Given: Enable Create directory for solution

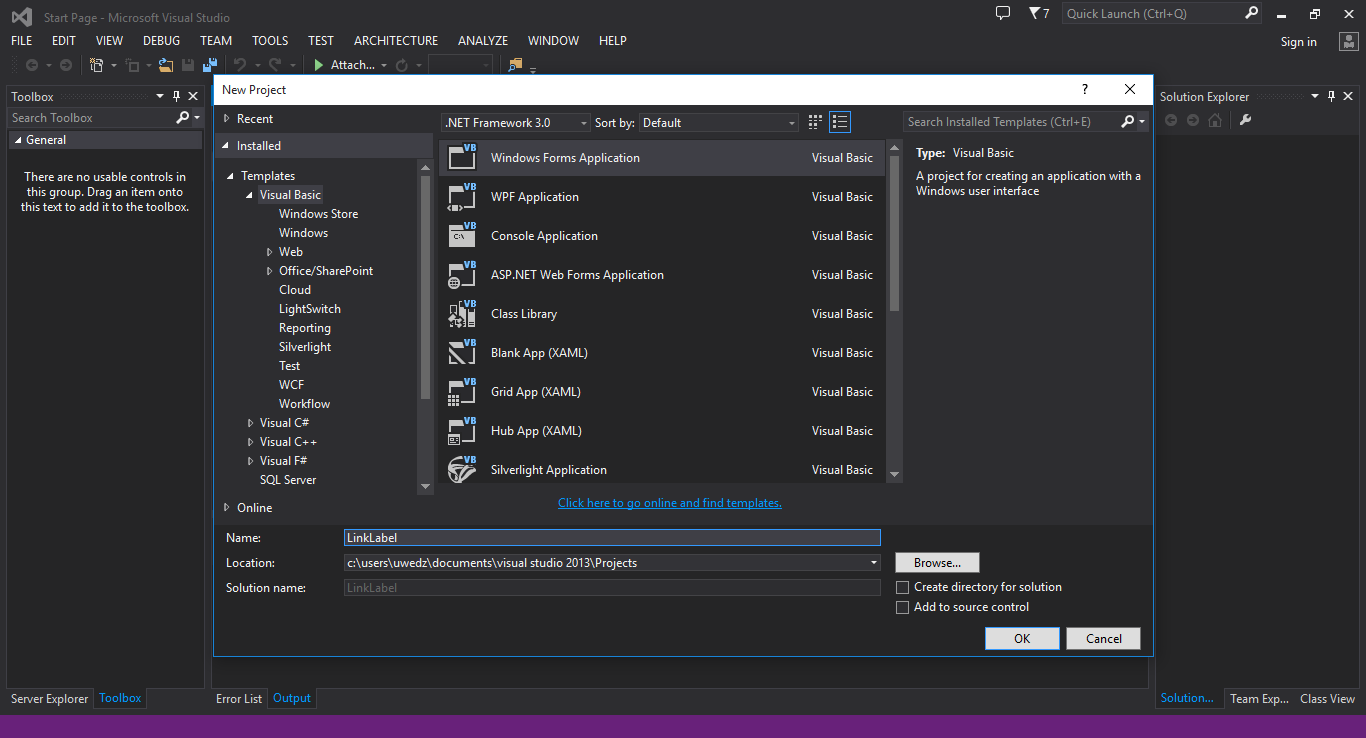Looking at the screenshot, I should tap(902, 587).
